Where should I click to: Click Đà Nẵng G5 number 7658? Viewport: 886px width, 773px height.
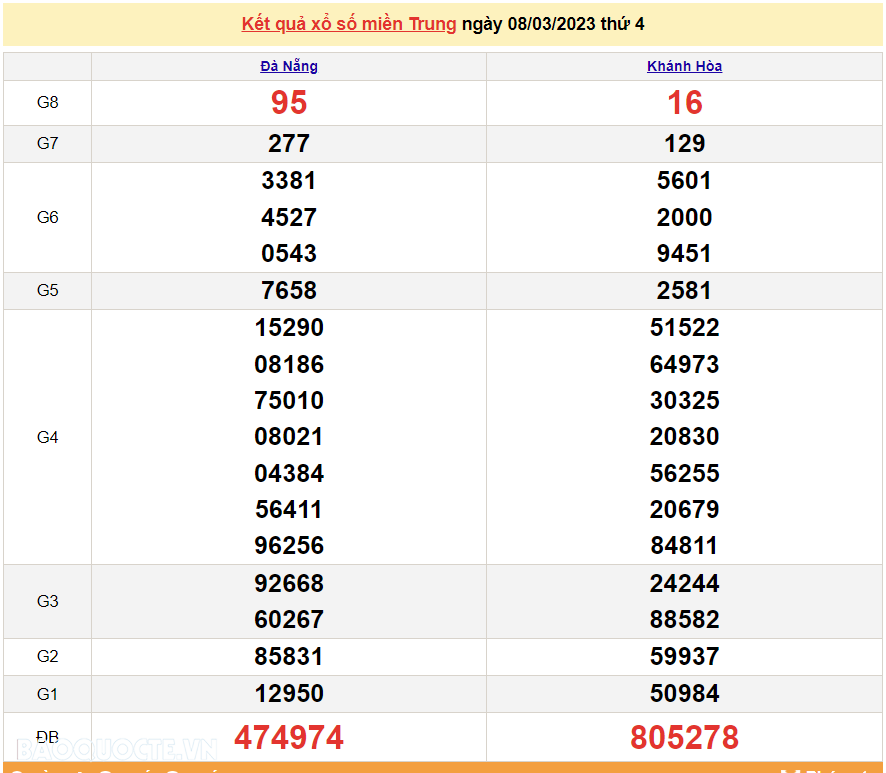coord(289,291)
